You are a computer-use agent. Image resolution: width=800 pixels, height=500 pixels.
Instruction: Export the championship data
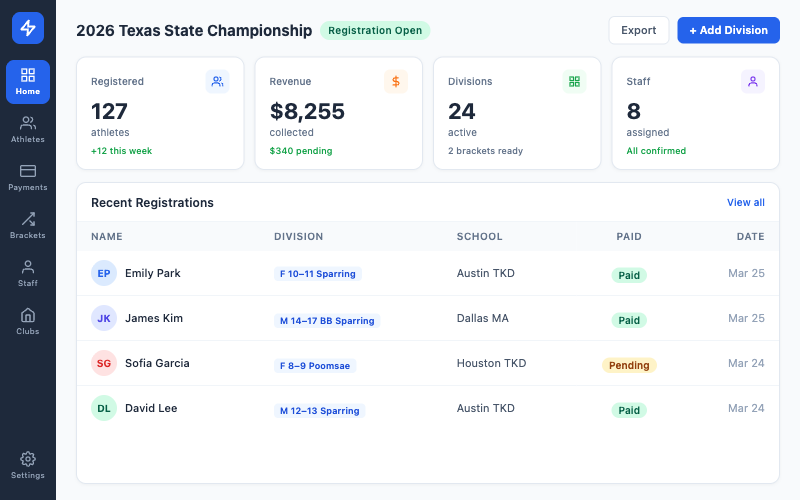639,30
